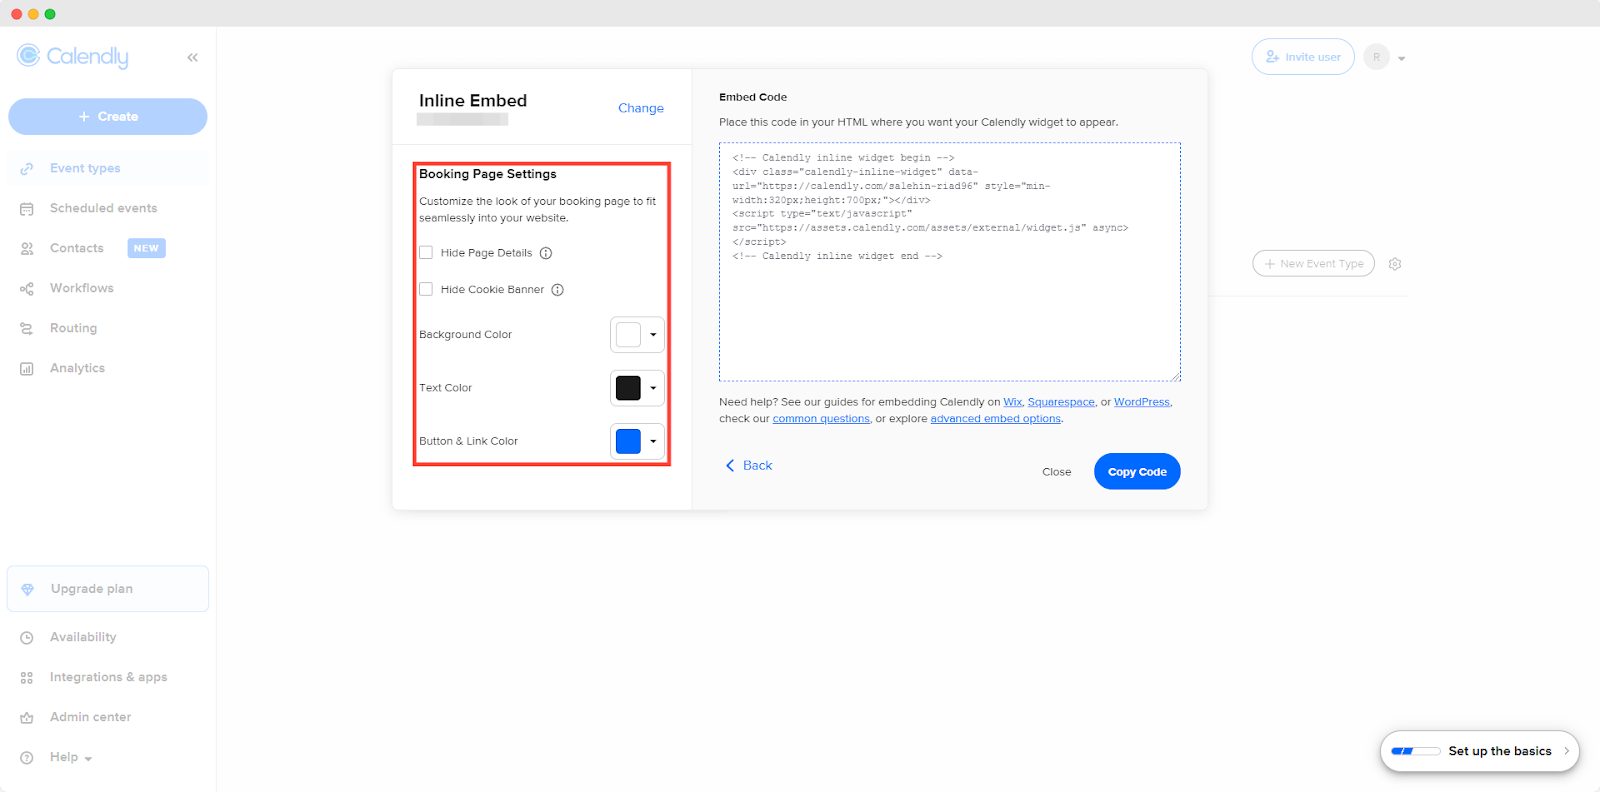Click the blue Button & Link Color swatch
This screenshot has width=1600, height=792.
(x=628, y=441)
